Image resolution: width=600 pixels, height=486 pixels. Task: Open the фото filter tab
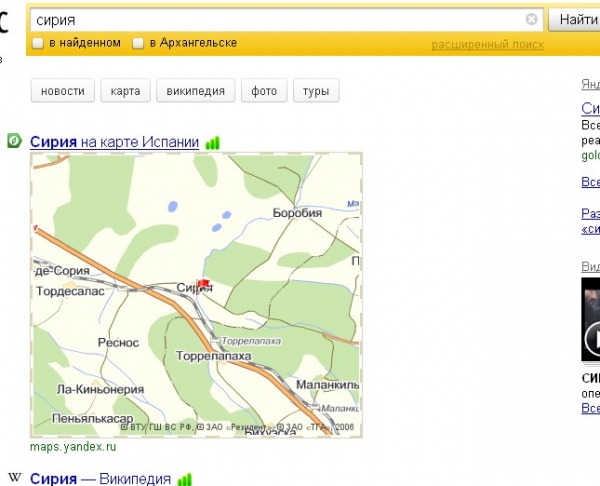(264, 91)
